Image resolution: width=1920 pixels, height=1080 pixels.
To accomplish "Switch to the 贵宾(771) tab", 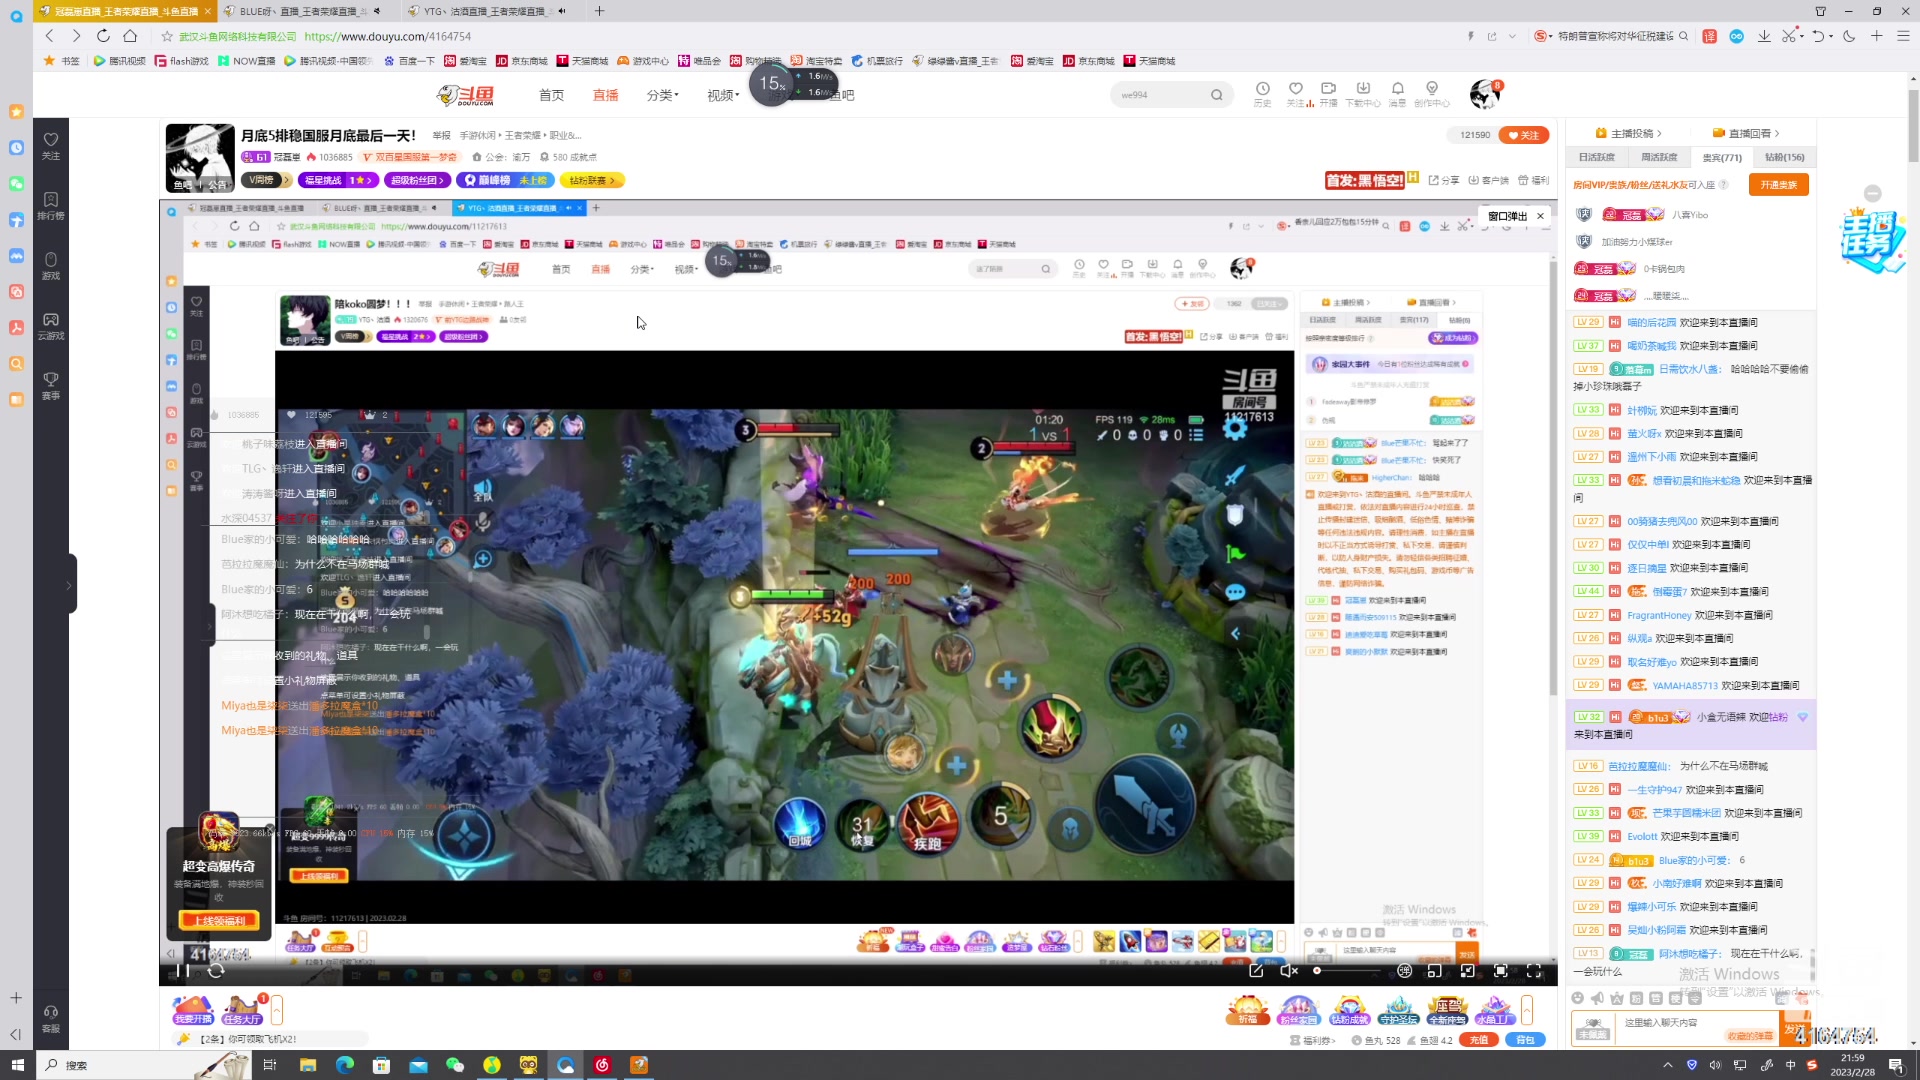I will pyautogui.click(x=1722, y=157).
